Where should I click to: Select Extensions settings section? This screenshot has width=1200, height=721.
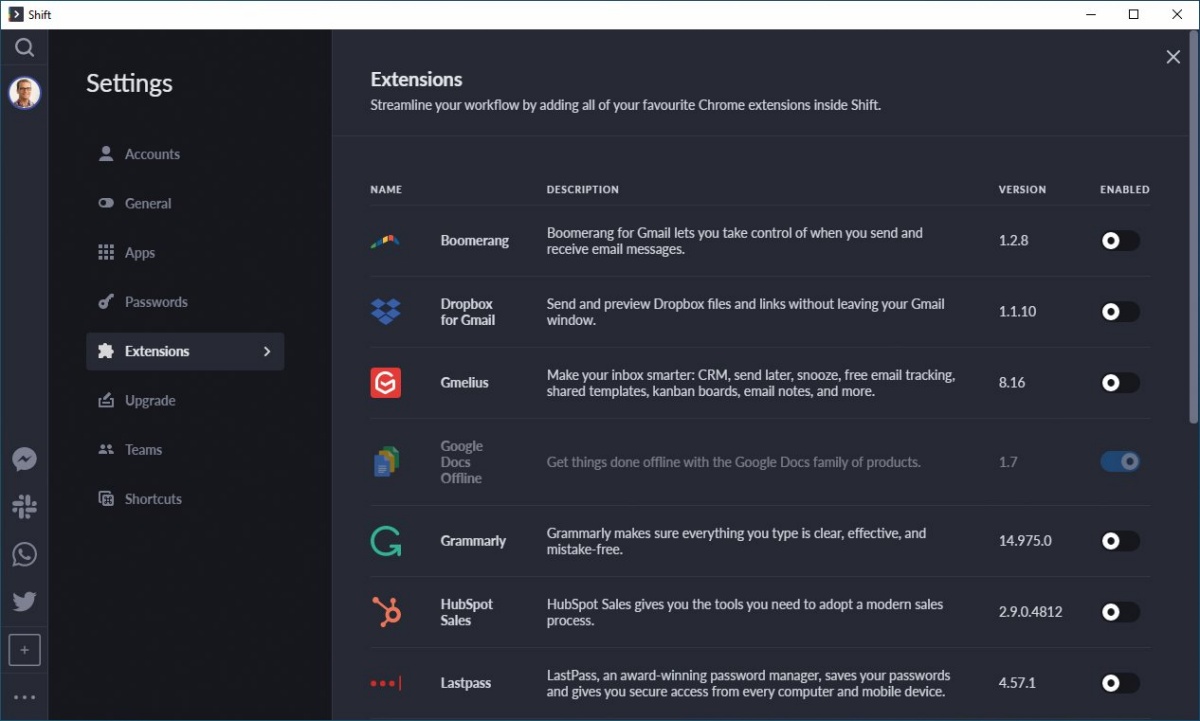(x=185, y=351)
